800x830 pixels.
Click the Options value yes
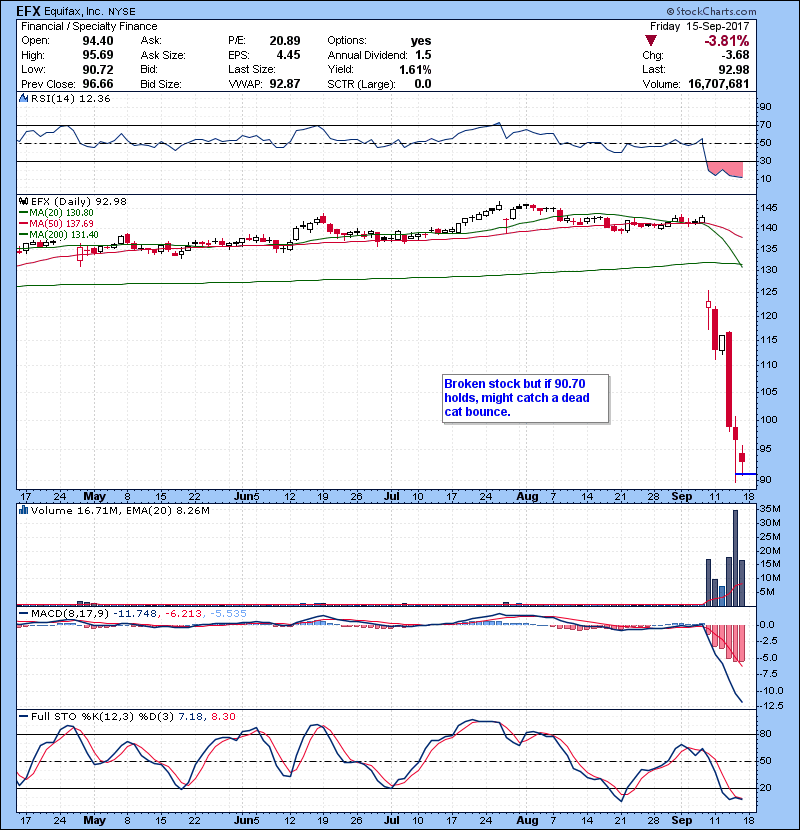[x=421, y=41]
